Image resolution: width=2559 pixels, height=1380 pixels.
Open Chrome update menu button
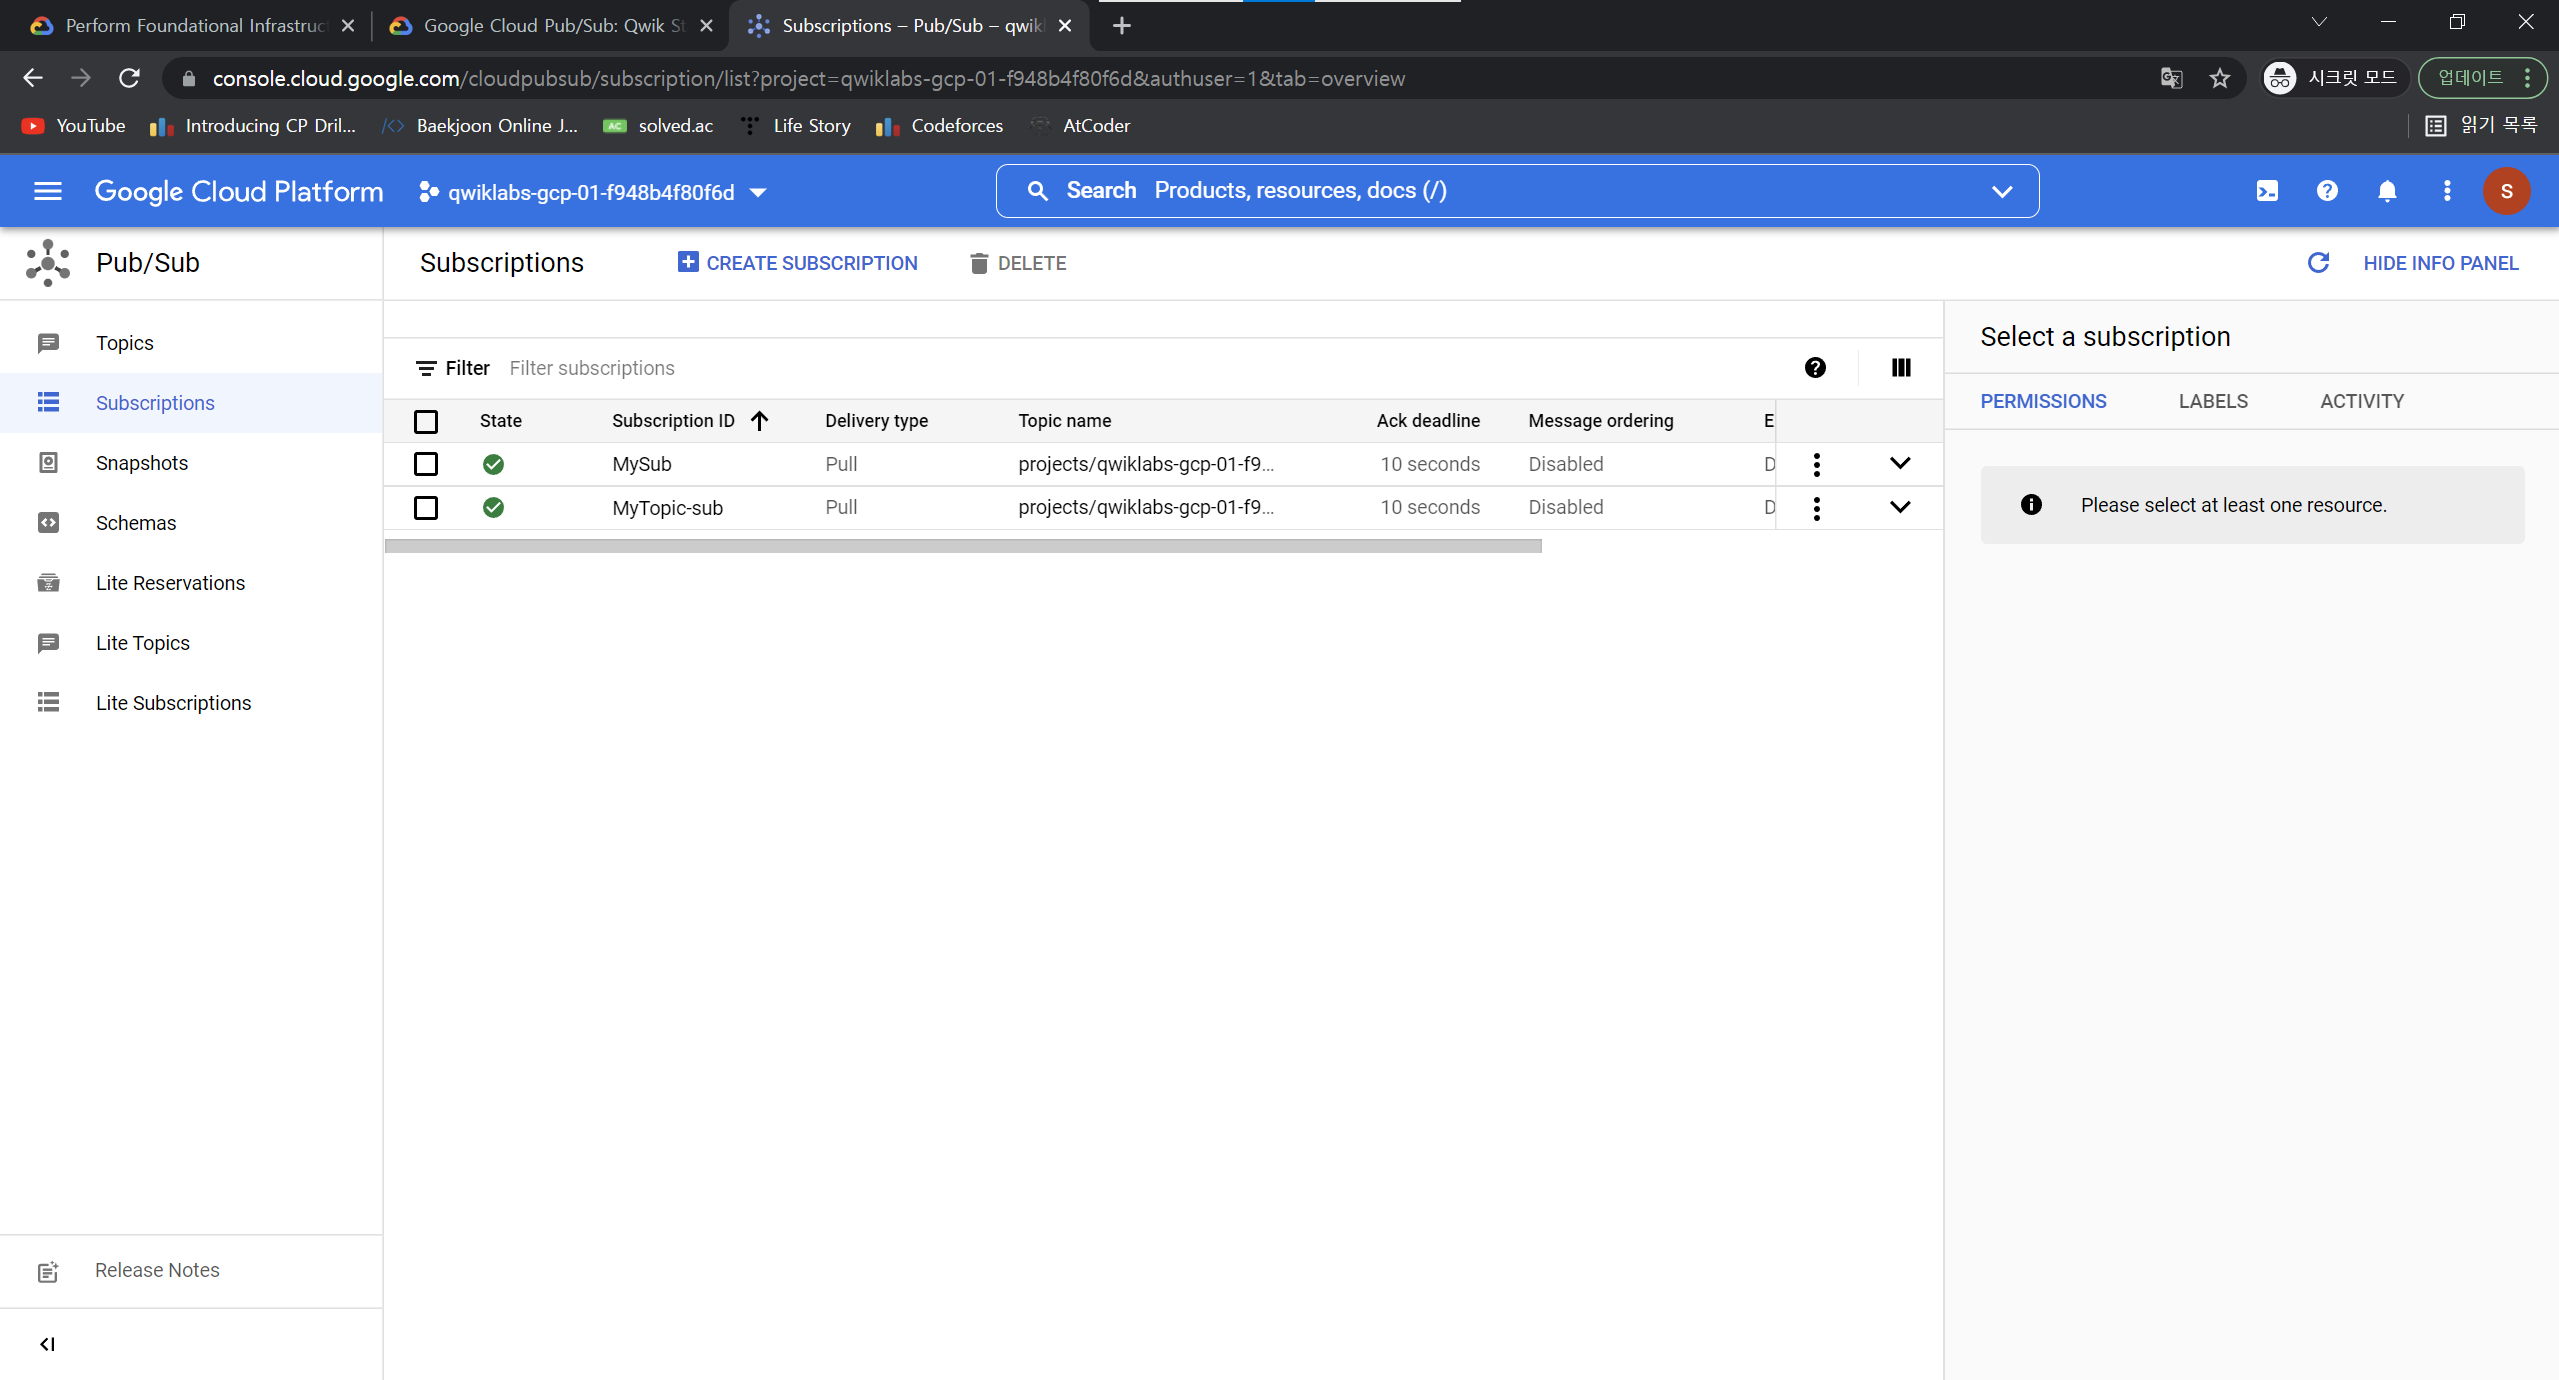pyautogui.click(x=2481, y=78)
